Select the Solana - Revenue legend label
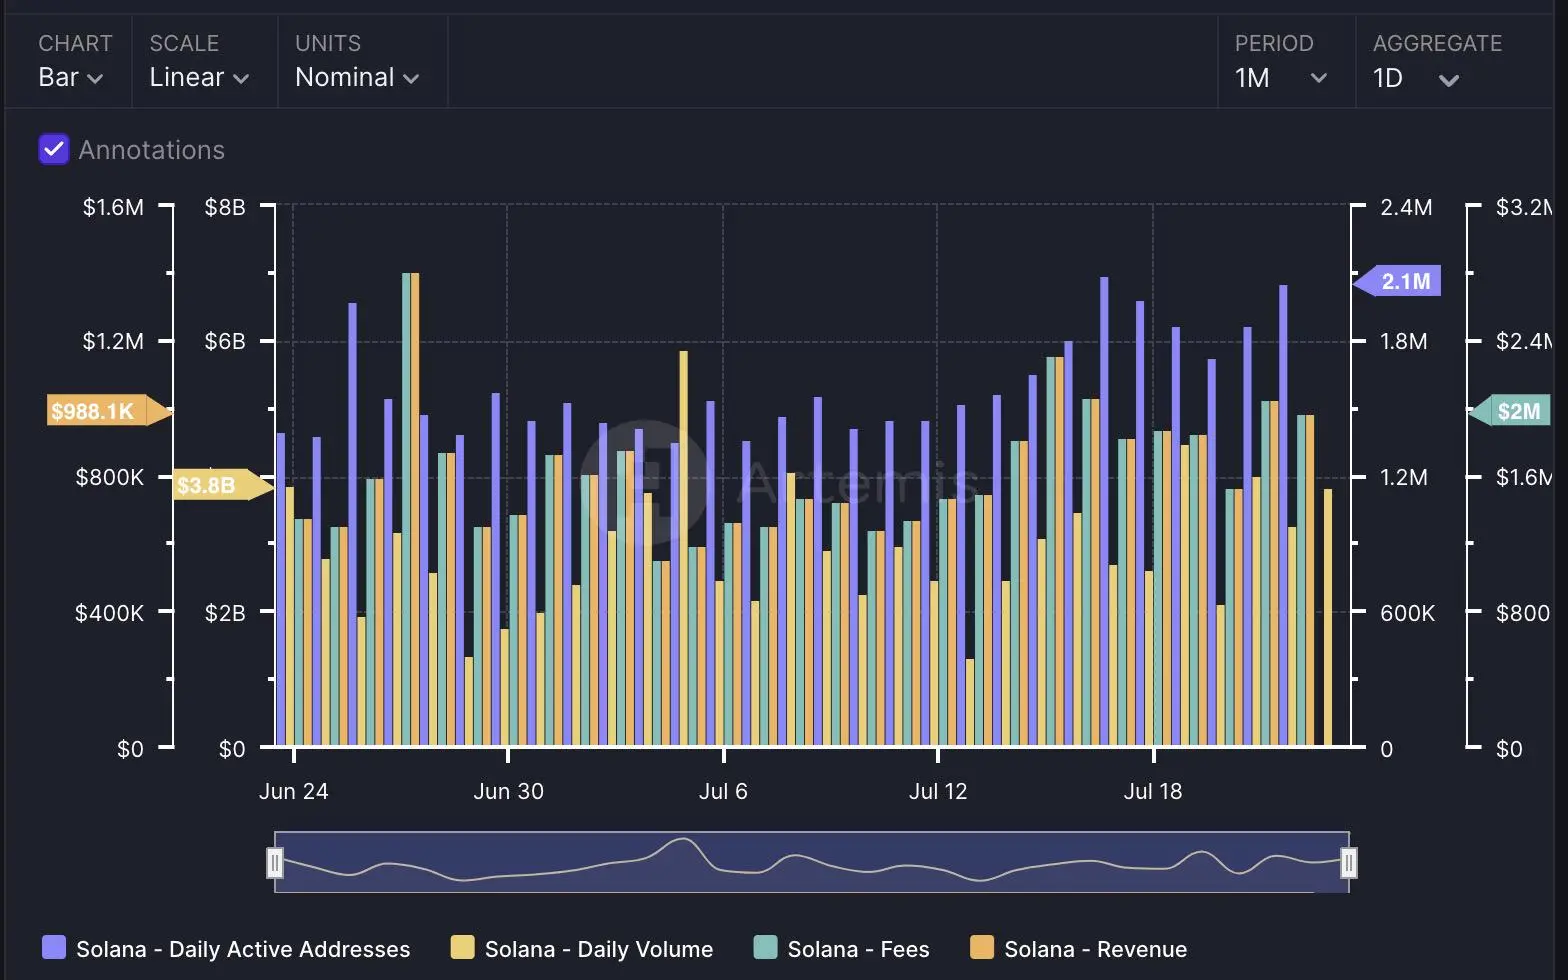Image resolution: width=1568 pixels, height=980 pixels. (x=1095, y=949)
